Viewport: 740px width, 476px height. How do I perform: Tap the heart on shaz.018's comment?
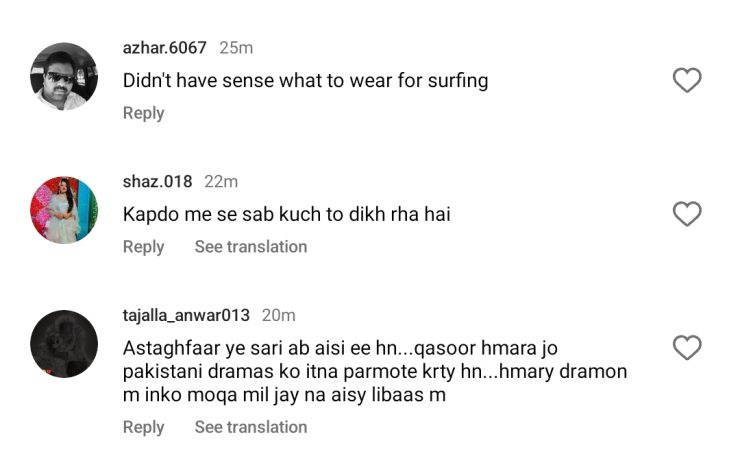(x=686, y=214)
